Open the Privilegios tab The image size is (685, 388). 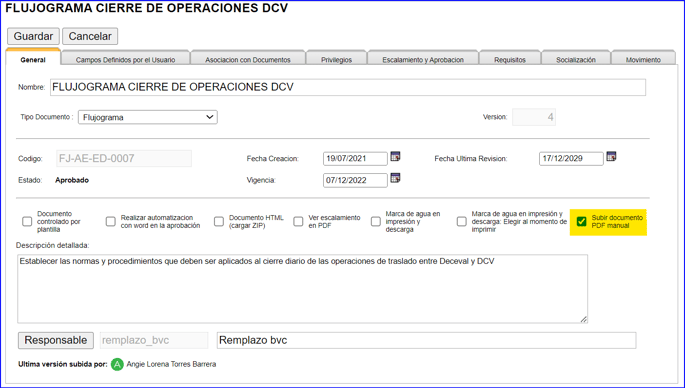[336, 59]
